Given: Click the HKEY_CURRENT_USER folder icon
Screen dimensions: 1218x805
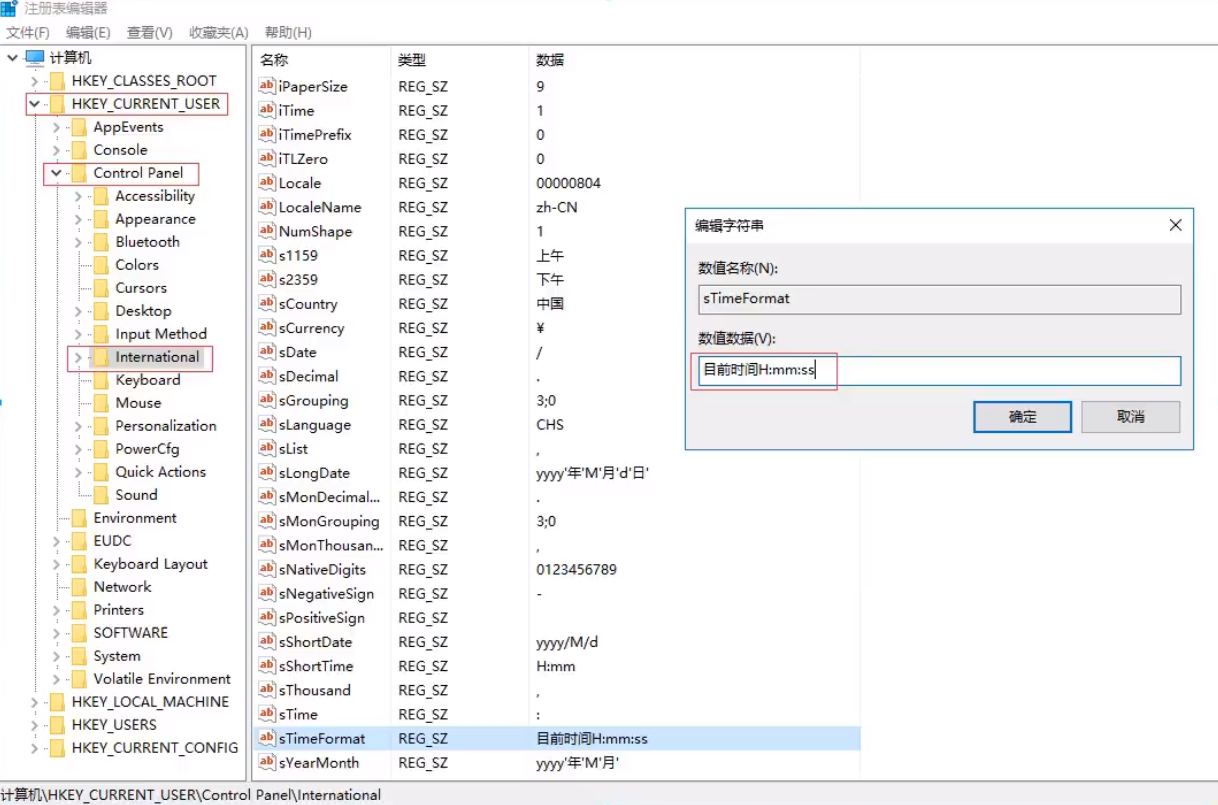Looking at the screenshot, I should [57, 104].
